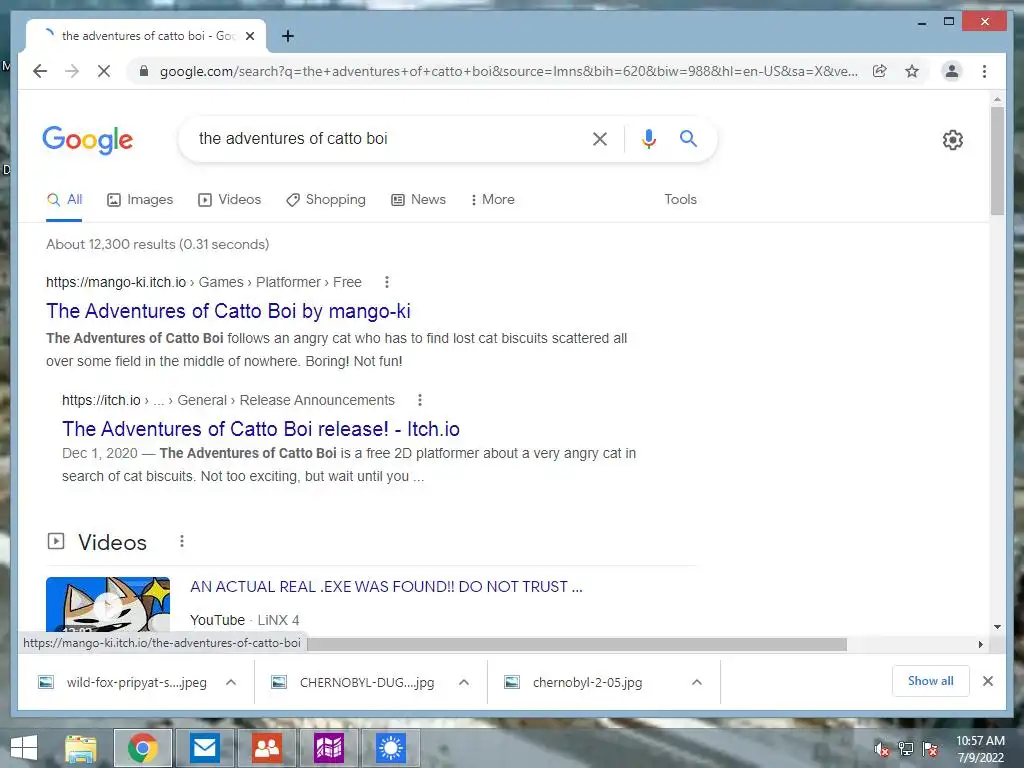The image size is (1024, 768).
Task: Open the Windows Start menu
Action: (24, 748)
